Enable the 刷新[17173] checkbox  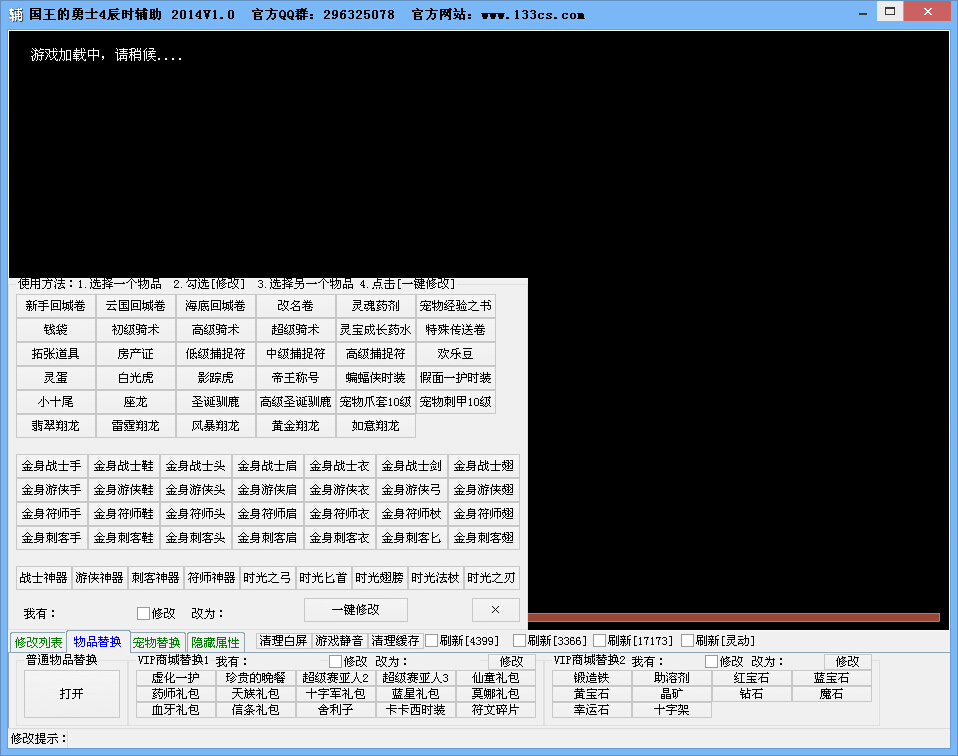coord(599,640)
